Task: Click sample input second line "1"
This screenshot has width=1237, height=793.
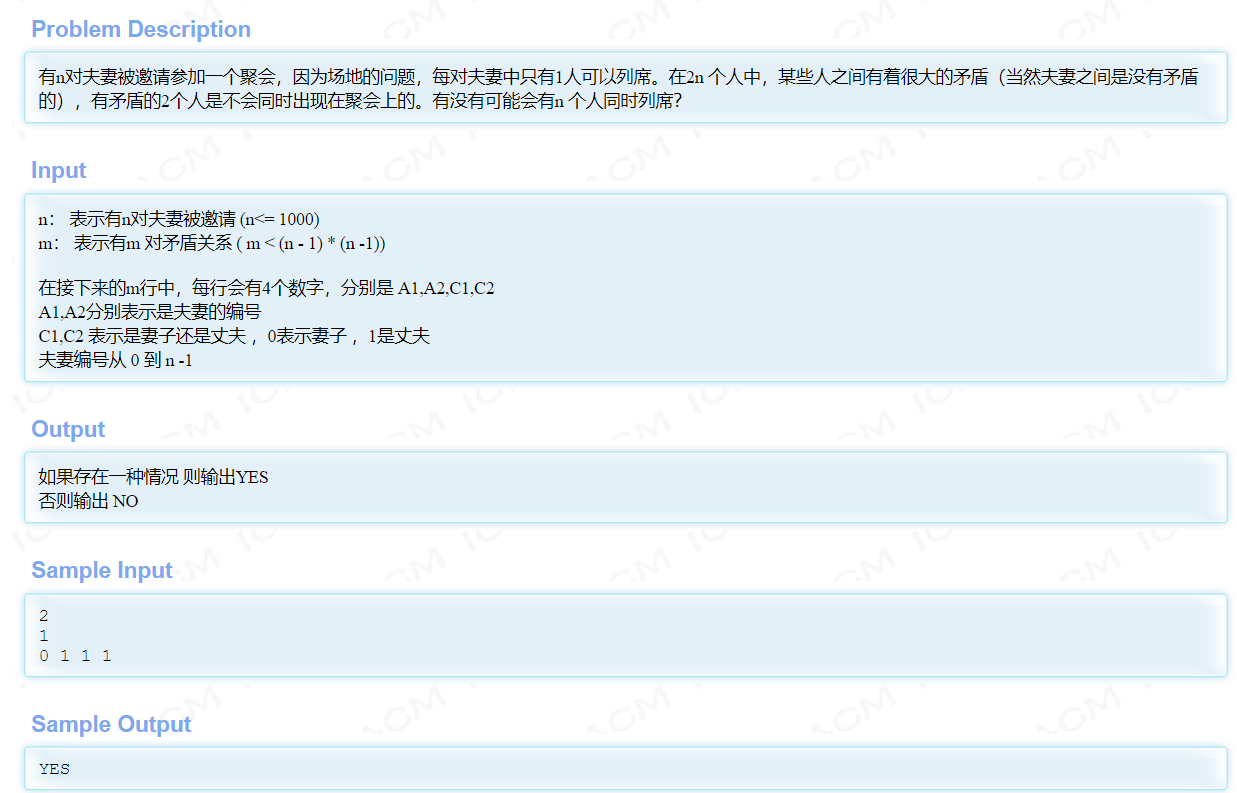Action: click(x=44, y=636)
